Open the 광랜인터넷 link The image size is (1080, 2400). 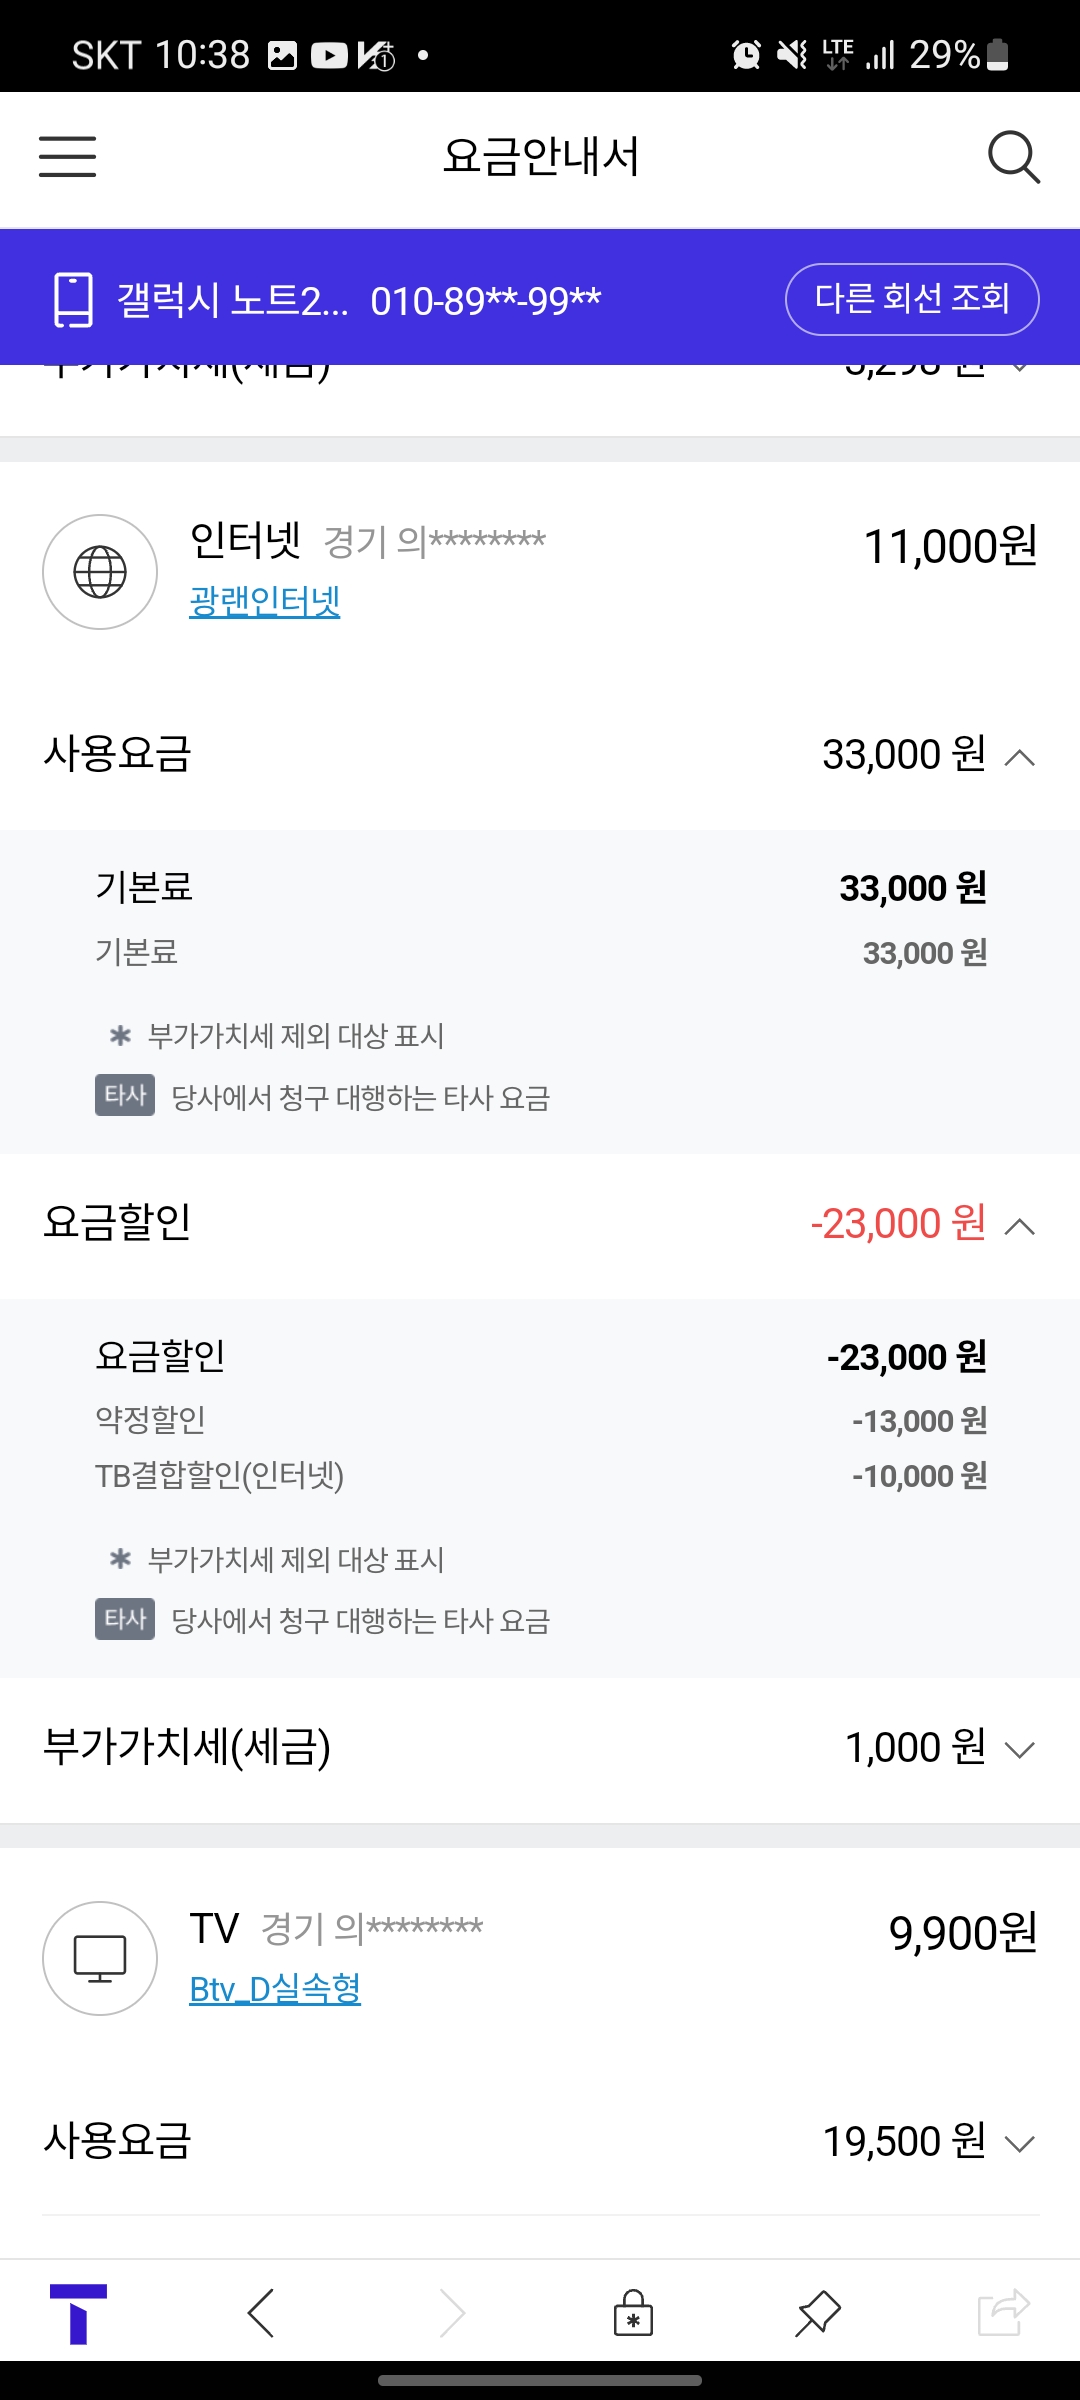[x=265, y=601]
